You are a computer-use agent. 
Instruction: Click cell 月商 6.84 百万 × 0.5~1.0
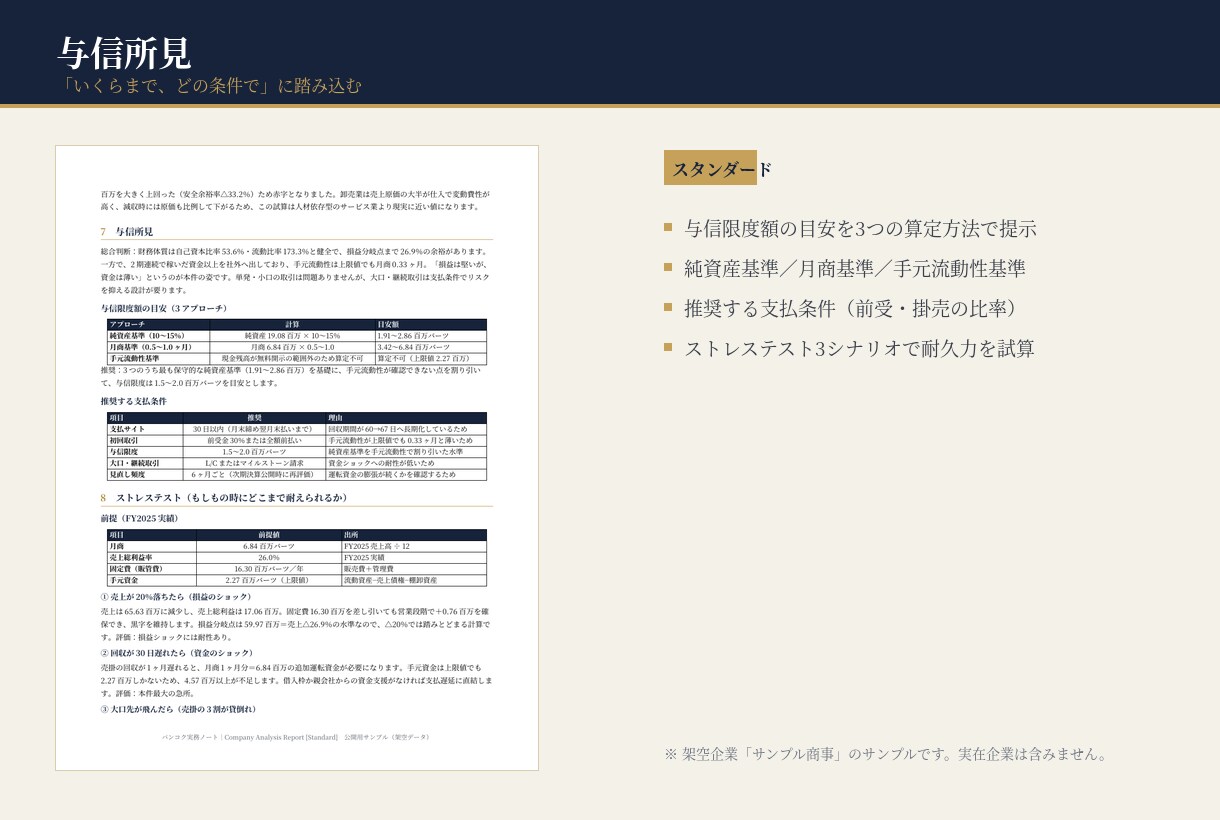[292, 347]
